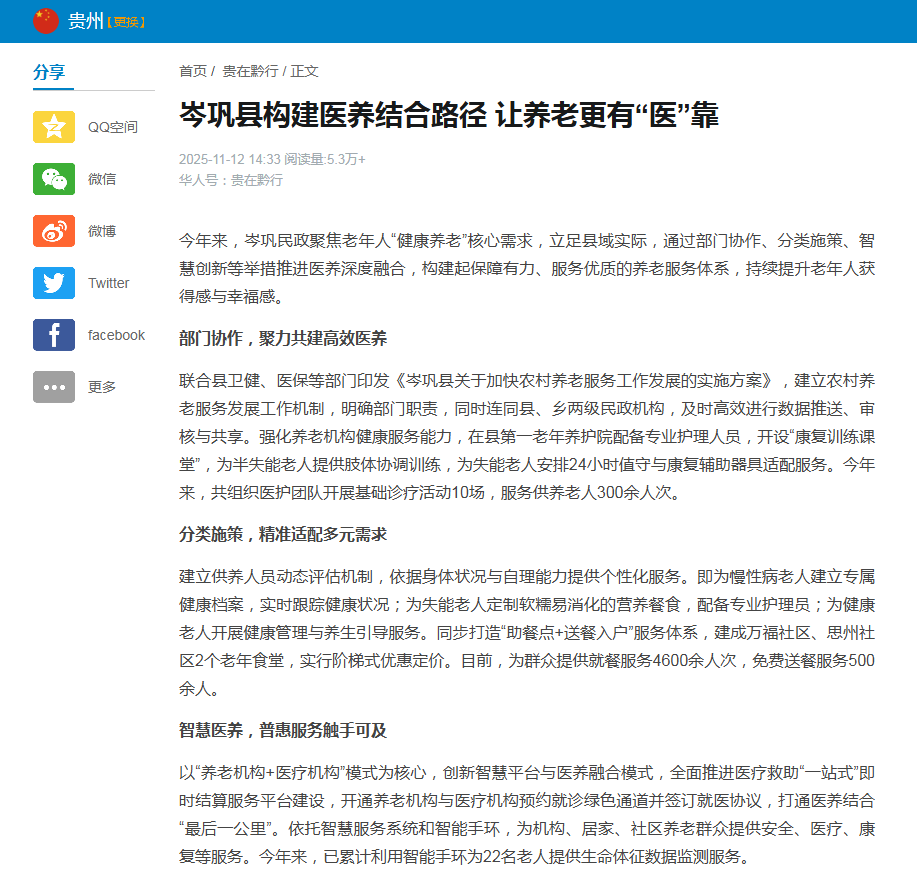Click the 分享 section header
This screenshot has height=885, width=917.
[49, 73]
